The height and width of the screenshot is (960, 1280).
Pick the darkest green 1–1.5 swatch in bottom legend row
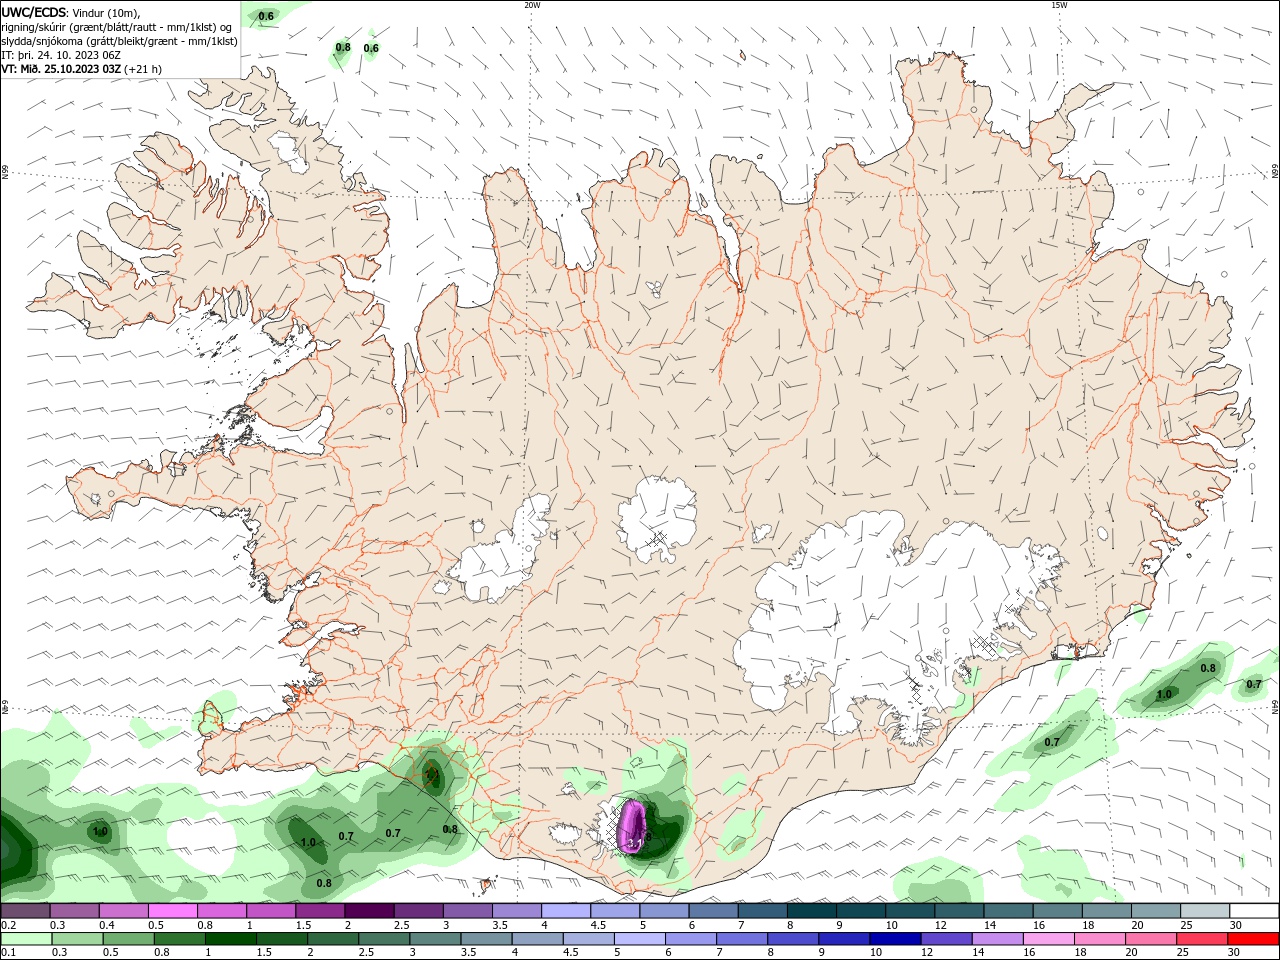(230, 939)
